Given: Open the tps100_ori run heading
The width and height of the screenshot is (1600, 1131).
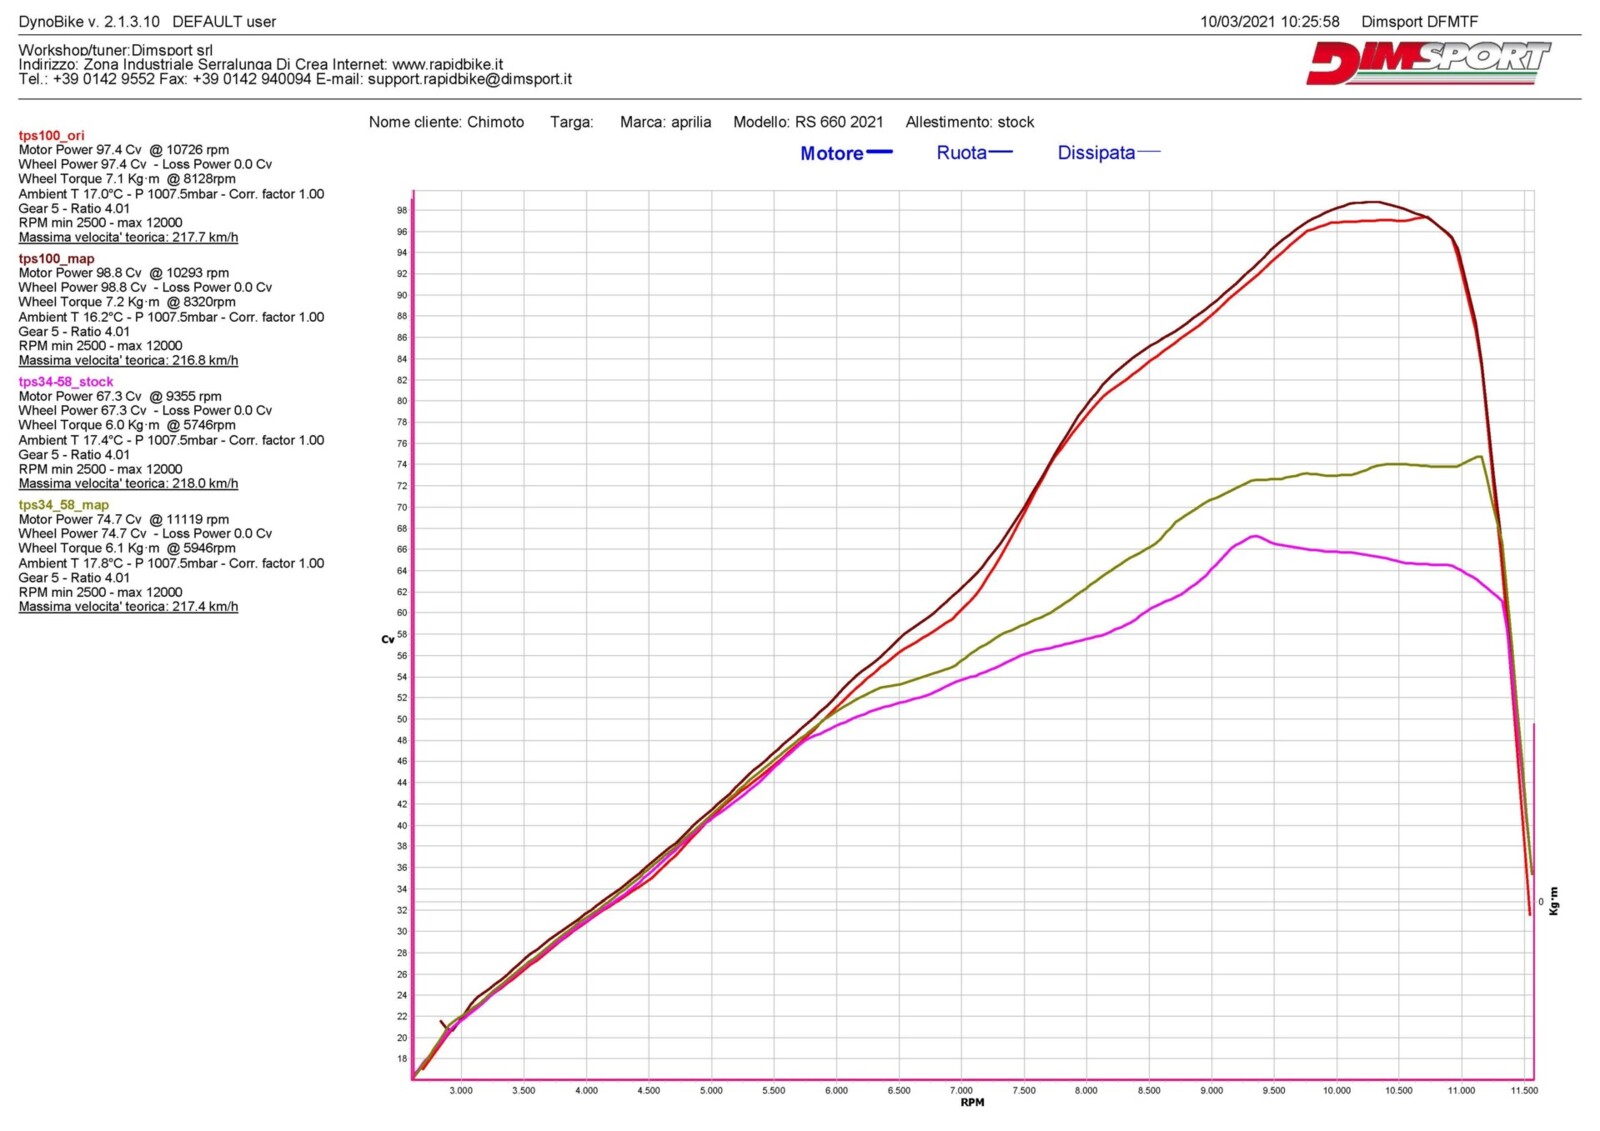Looking at the screenshot, I should coord(51,135).
